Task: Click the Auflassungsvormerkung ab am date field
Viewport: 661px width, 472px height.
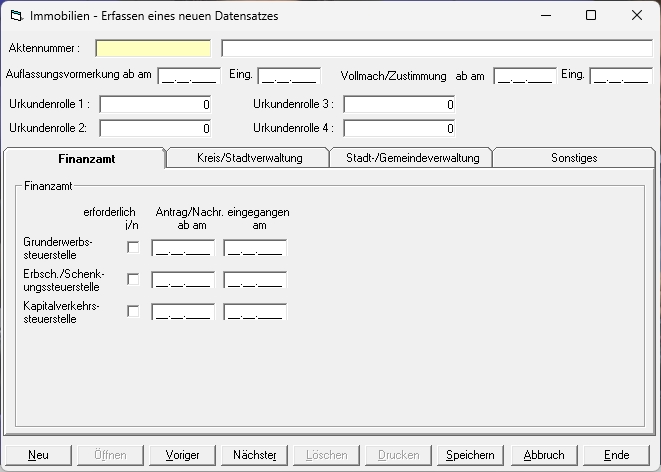Action: coord(188,76)
